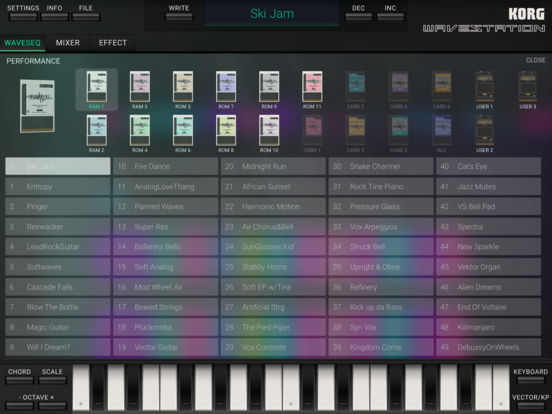
Task: Select the CARD 4 icon
Action: tap(399, 87)
